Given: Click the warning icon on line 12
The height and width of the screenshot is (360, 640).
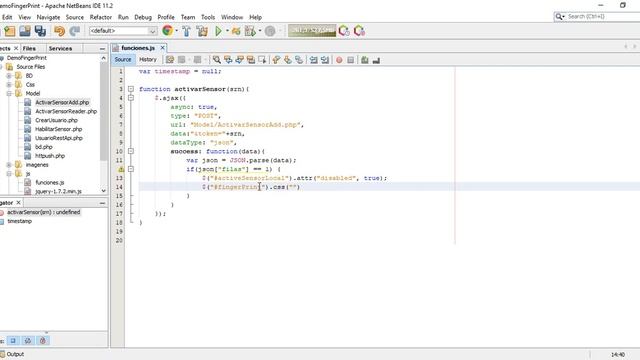Looking at the screenshot, I should (x=121, y=169).
